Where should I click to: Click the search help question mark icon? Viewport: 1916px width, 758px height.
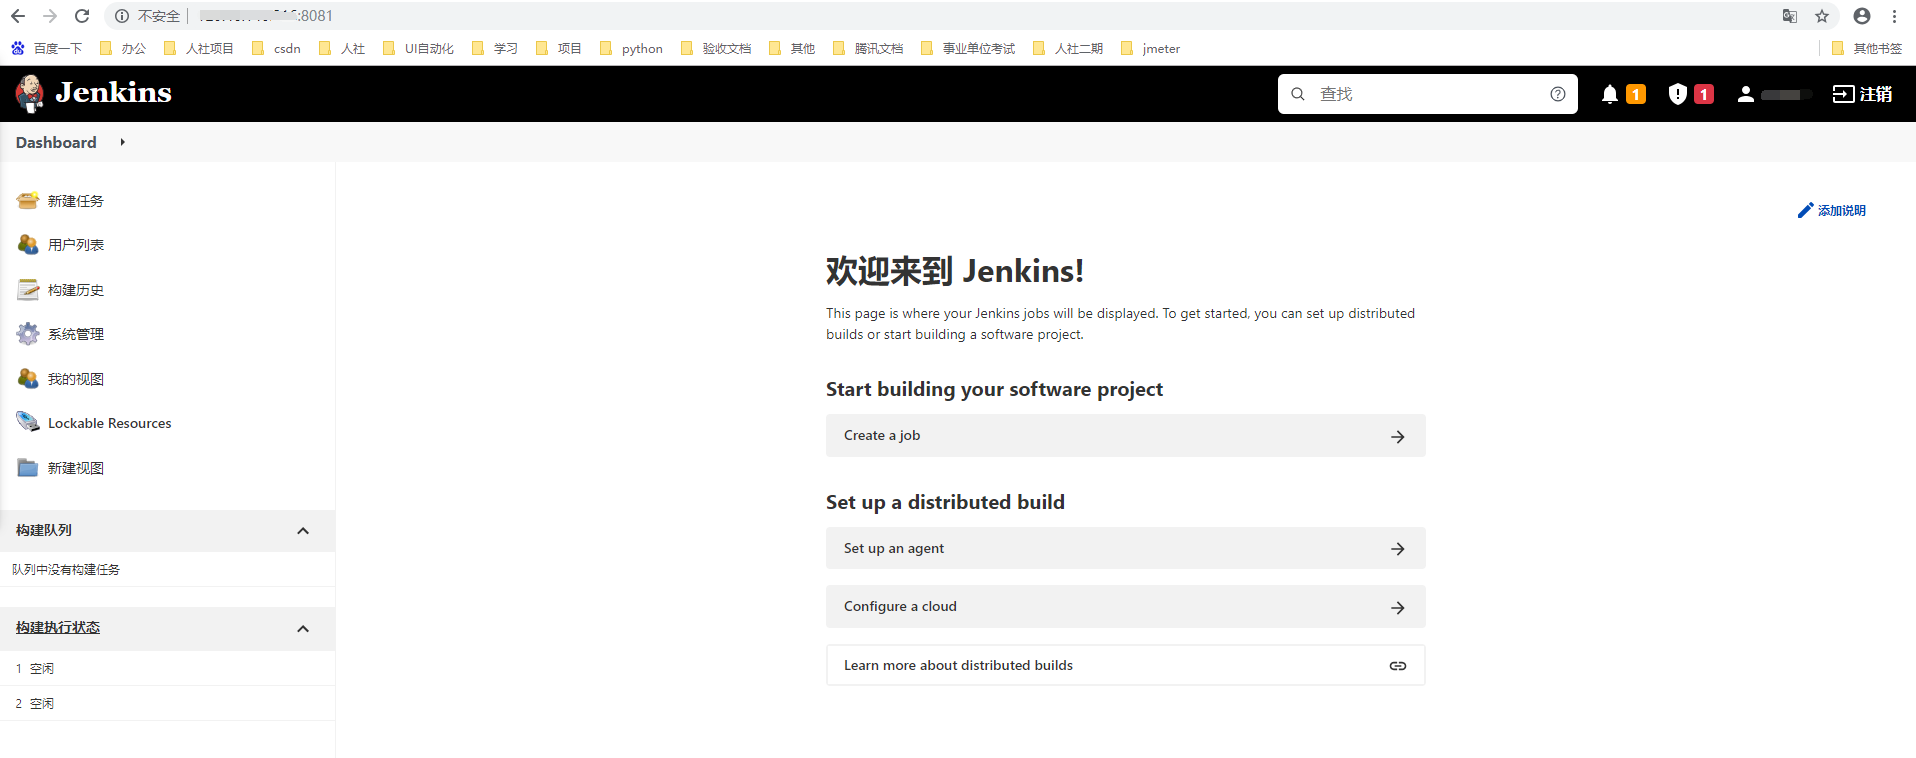coord(1557,94)
